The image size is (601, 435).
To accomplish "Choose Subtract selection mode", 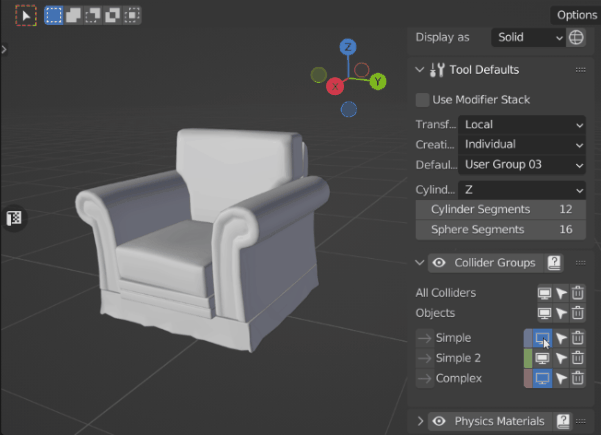I will point(93,15).
